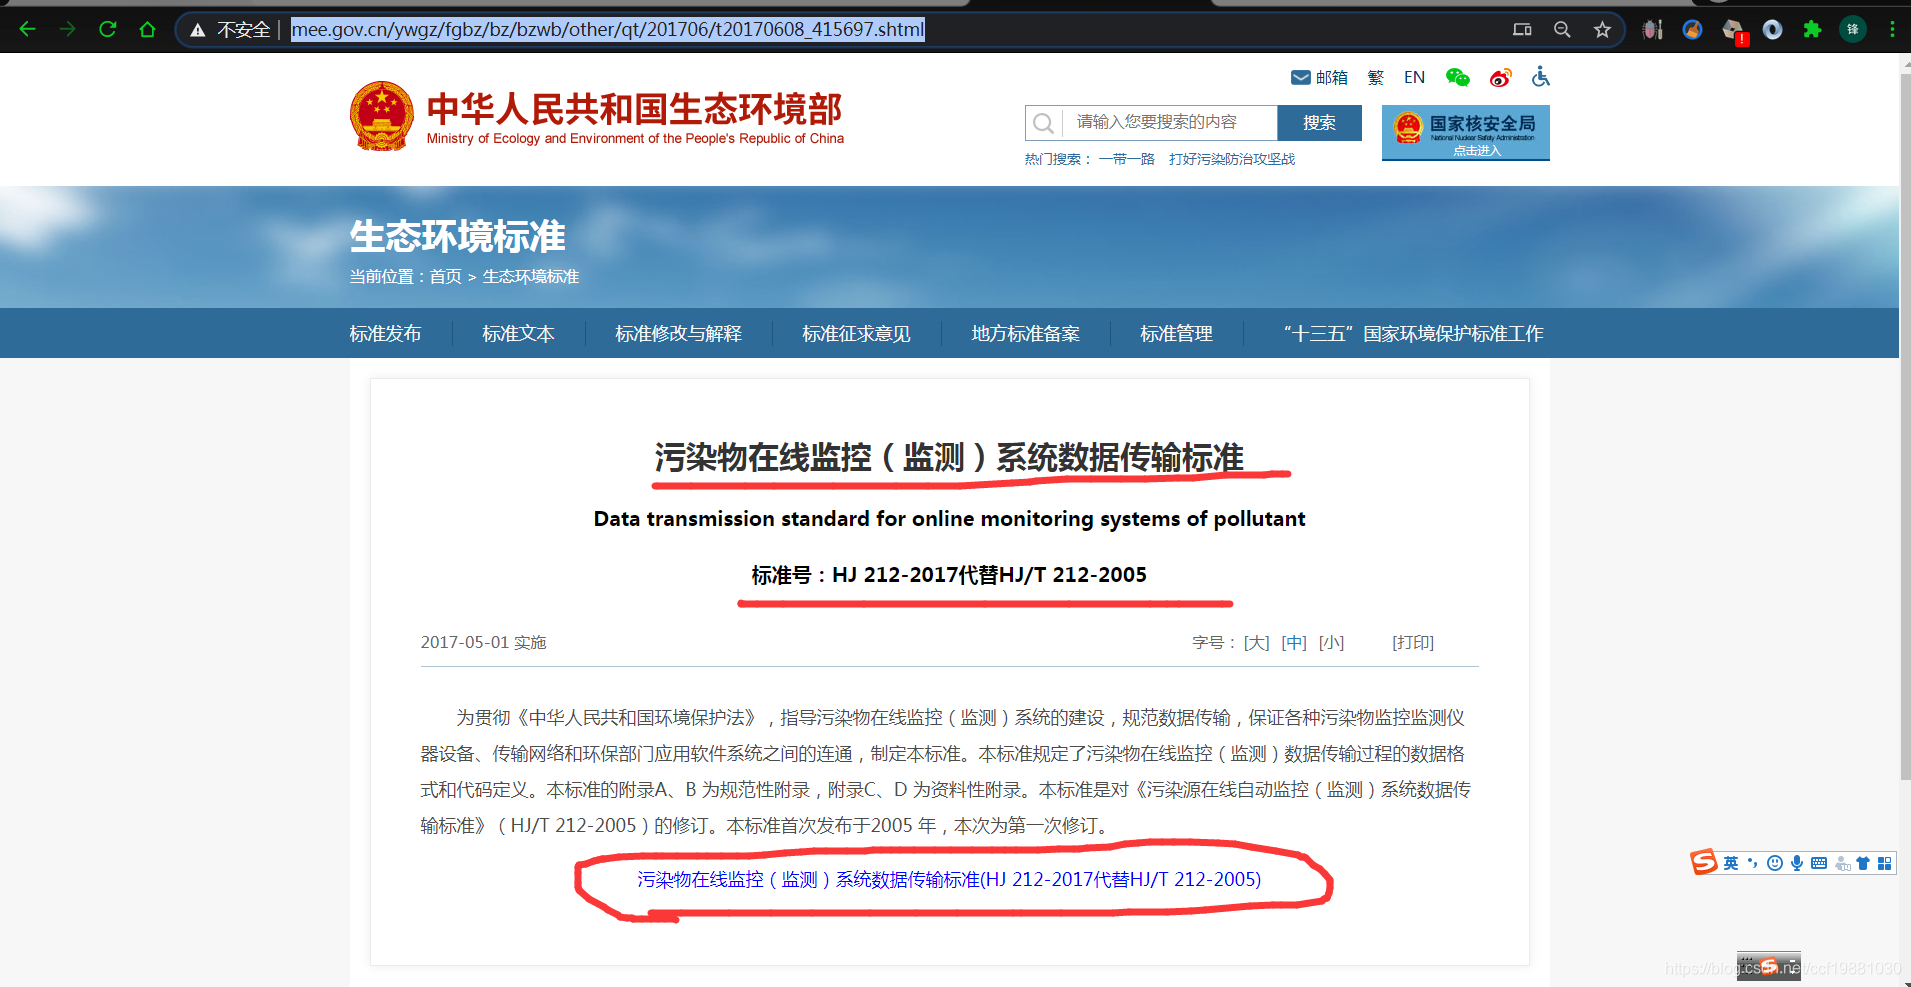The image size is (1911, 987).
Task: Open the extensions puzzle-piece menu
Action: 1812,29
